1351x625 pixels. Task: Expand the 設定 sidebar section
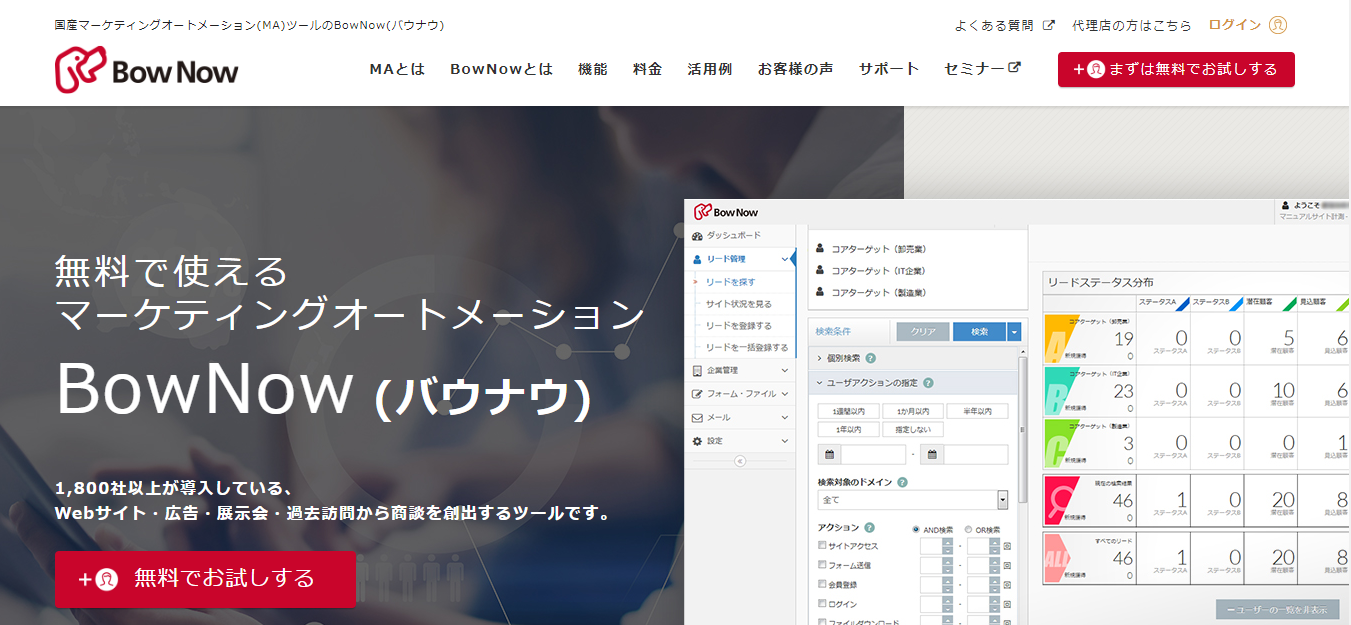[785, 440]
